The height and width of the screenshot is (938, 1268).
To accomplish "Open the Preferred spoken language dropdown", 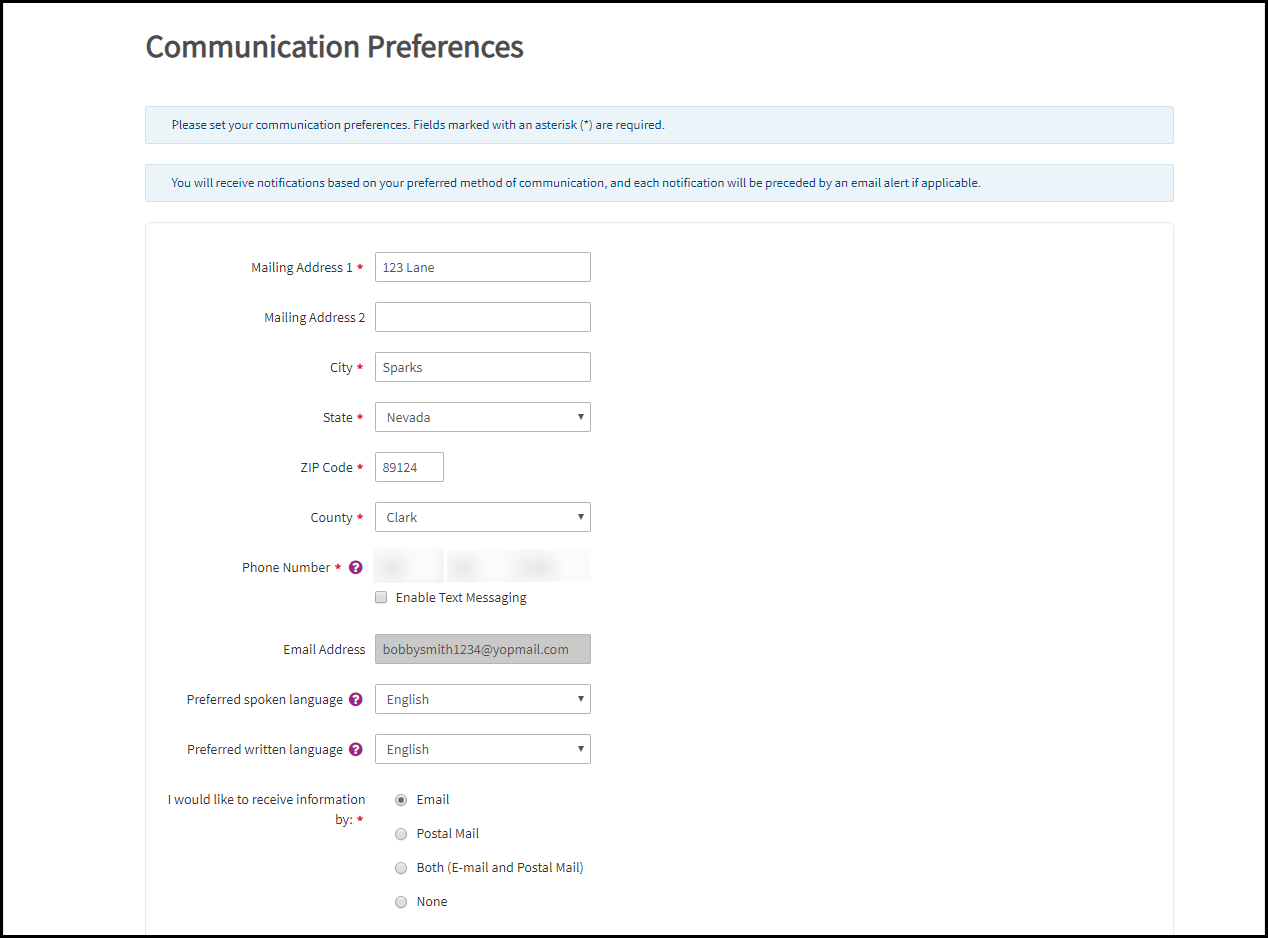I will pos(483,699).
